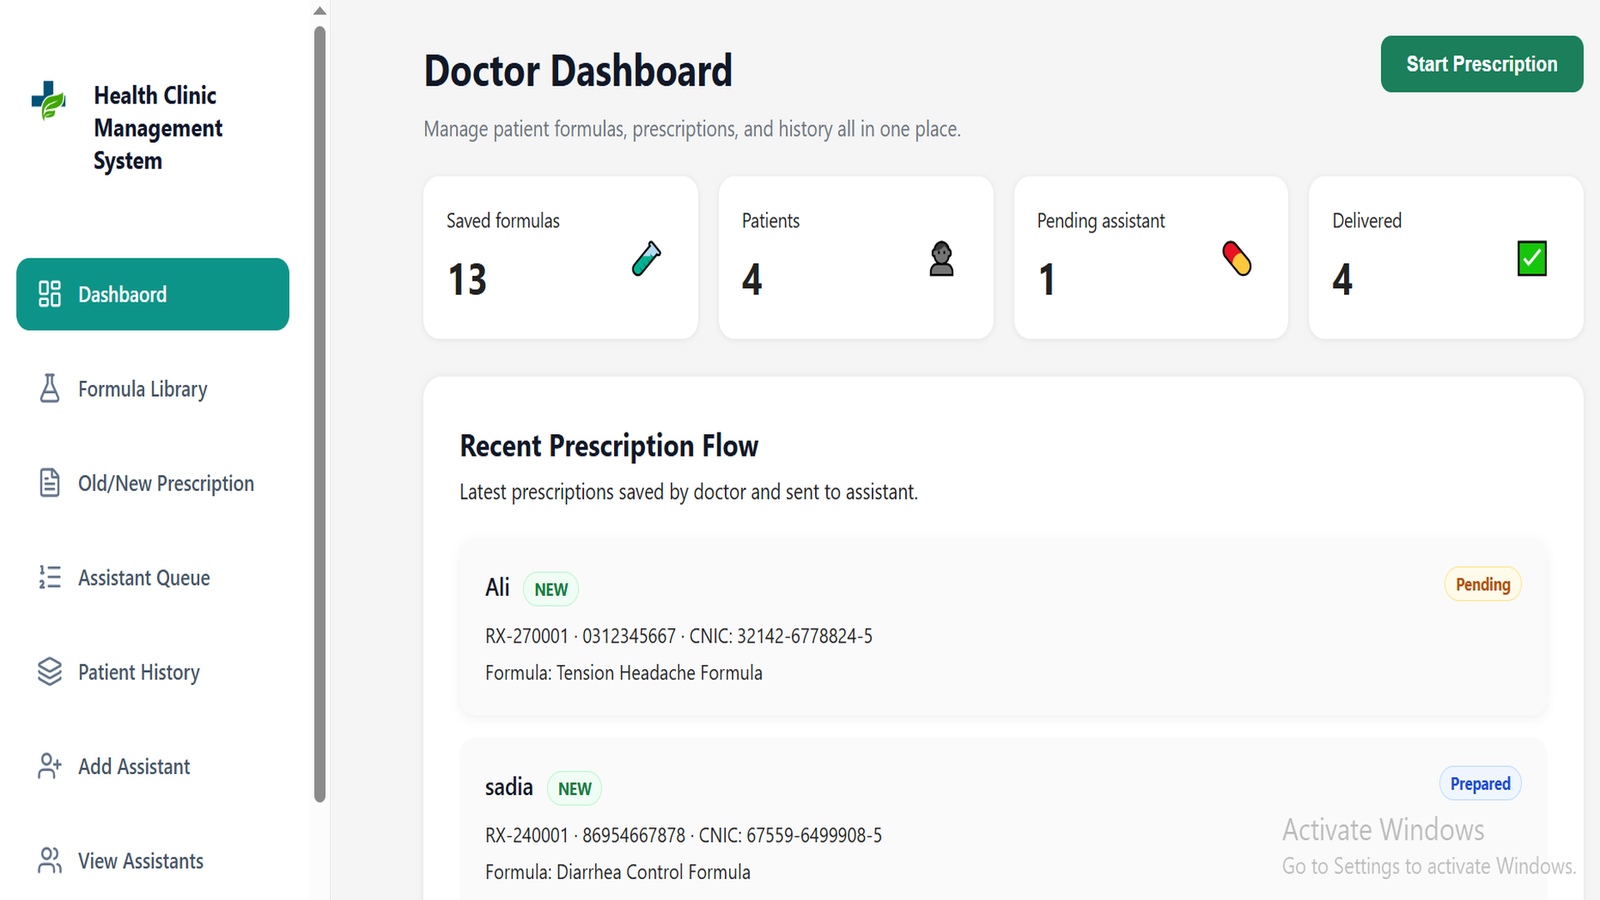Click the pill icon on Pending assistant card
Image resolution: width=1600 pixels, height=900 pixels.
(1237, 259)
